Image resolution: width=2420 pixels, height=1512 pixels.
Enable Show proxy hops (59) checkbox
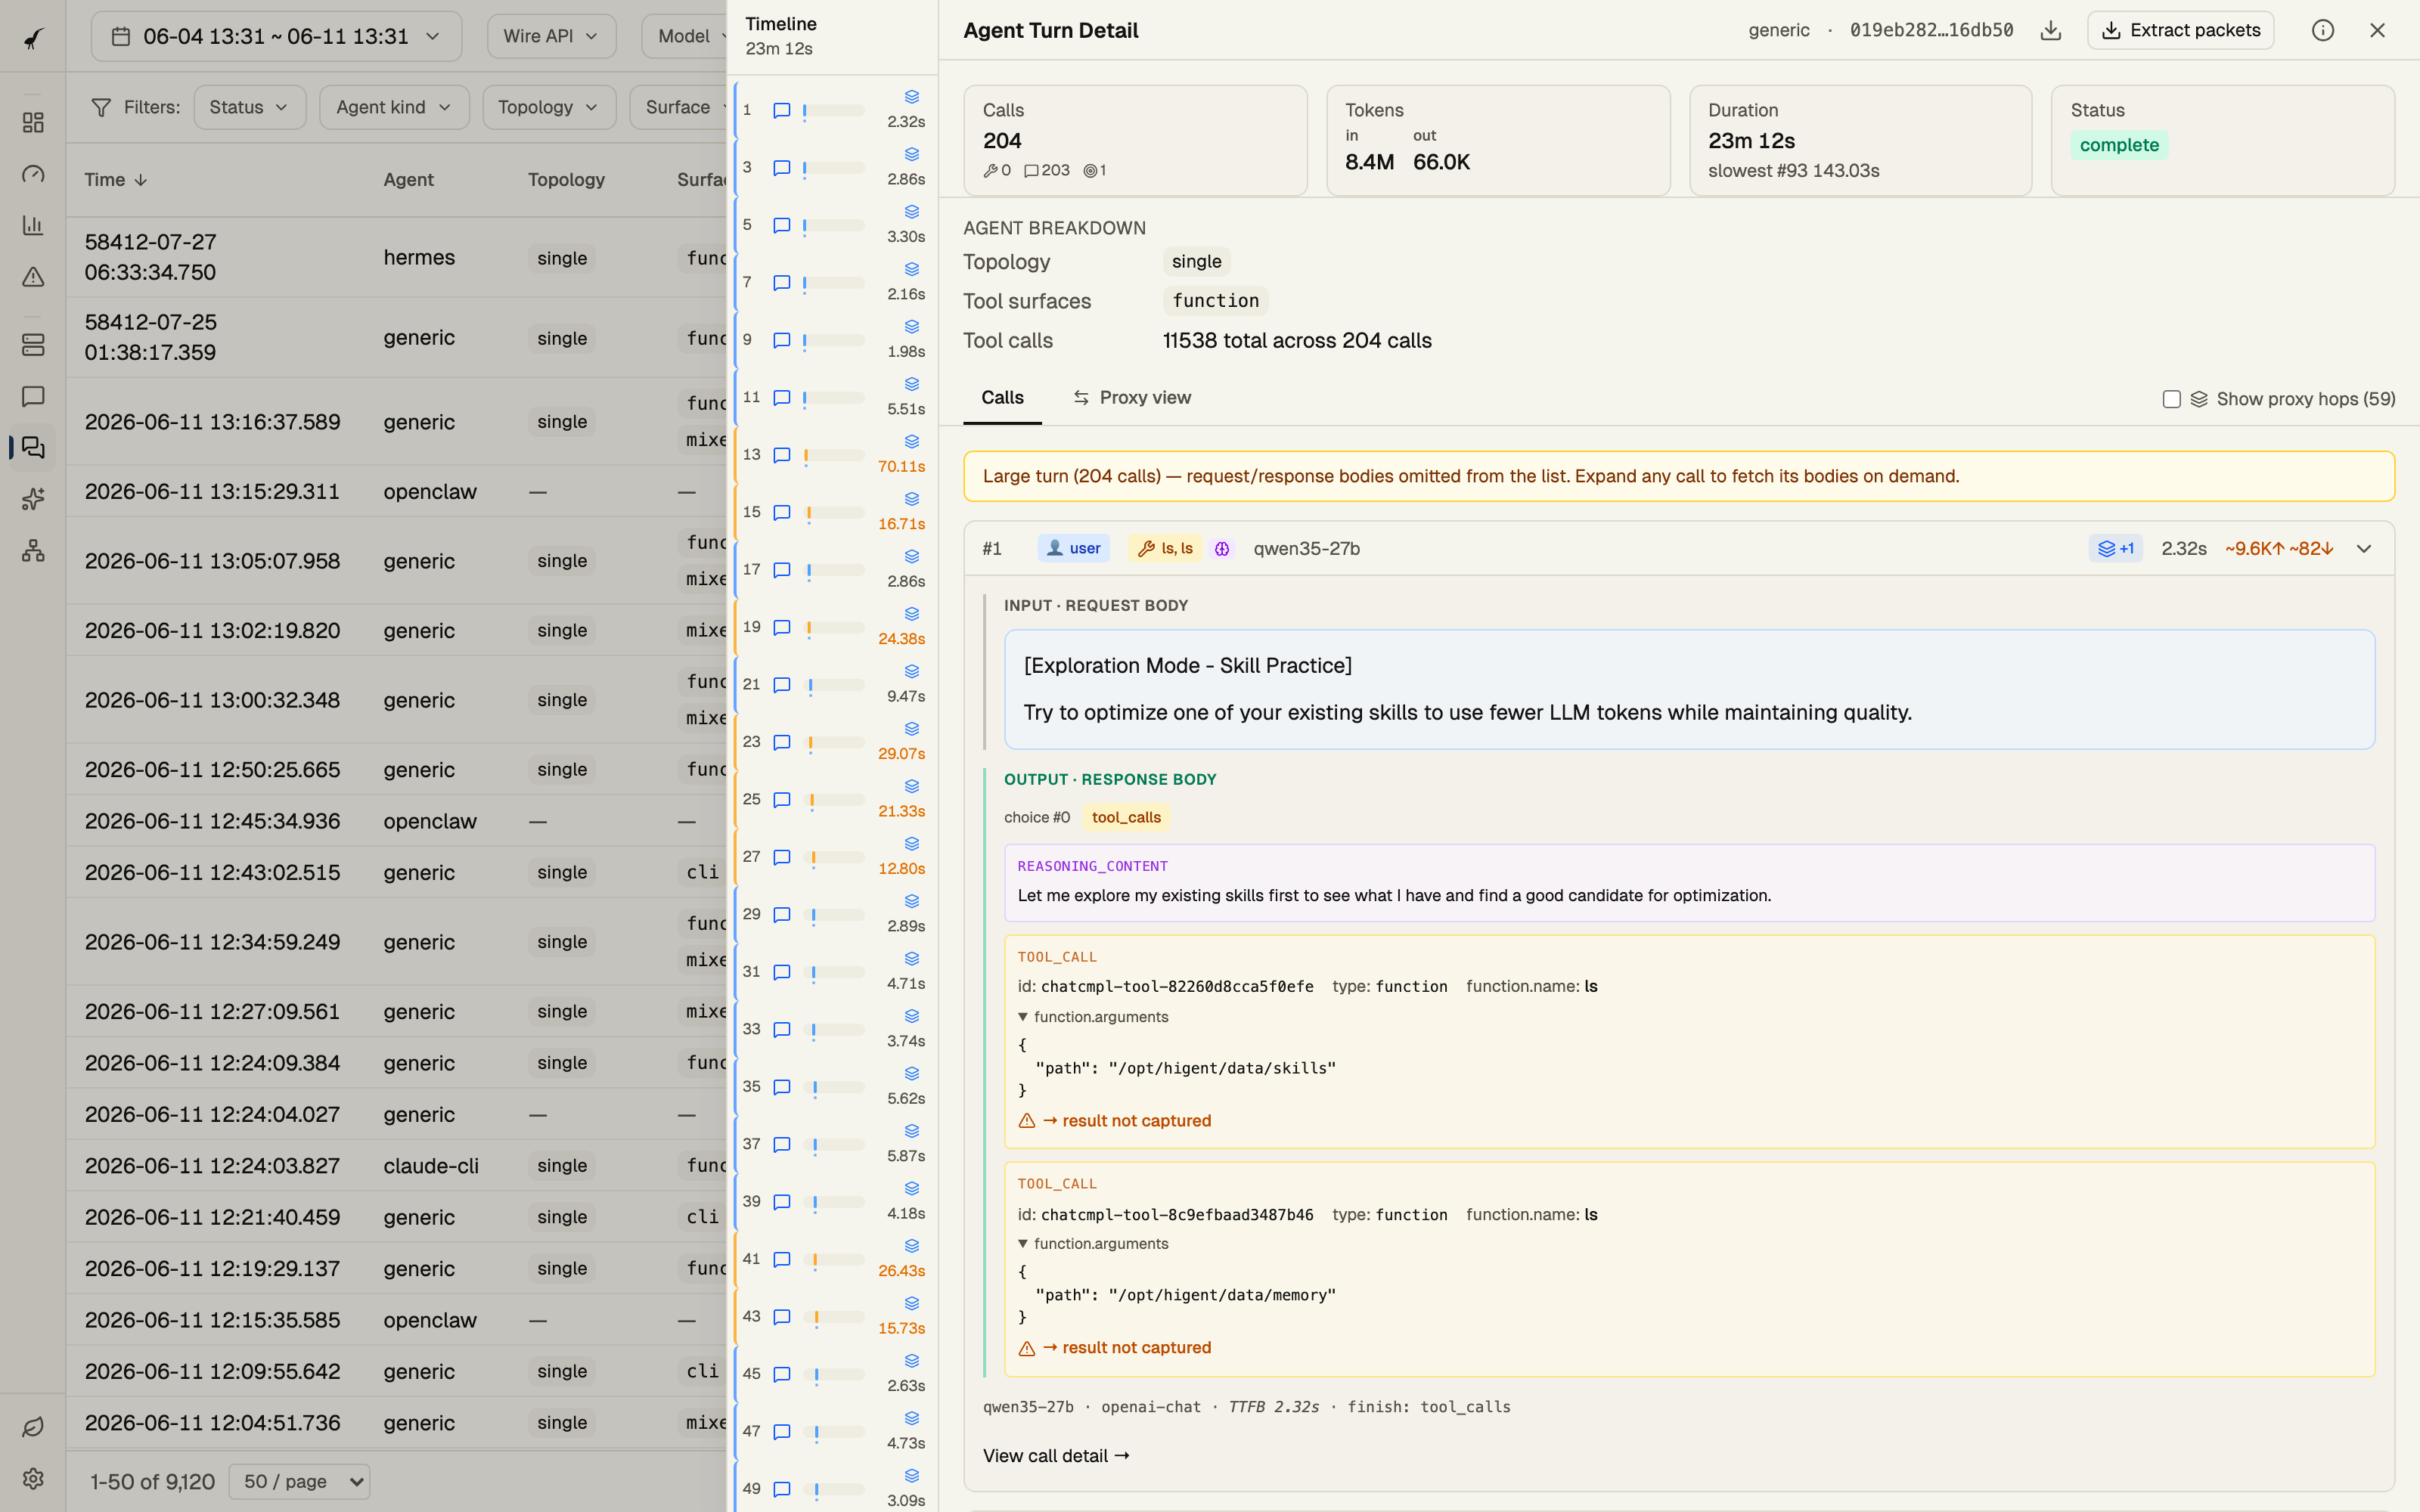point(2171,399)
